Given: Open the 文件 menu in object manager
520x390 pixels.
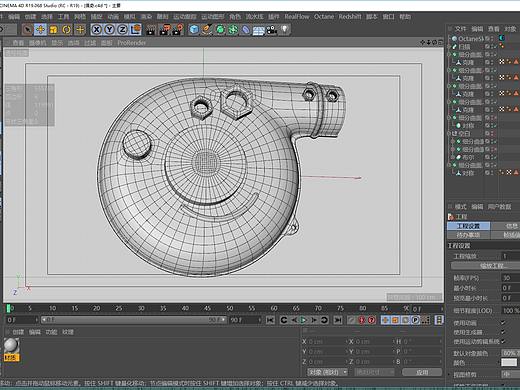Looking at the screenshot, I should point(460,29).
